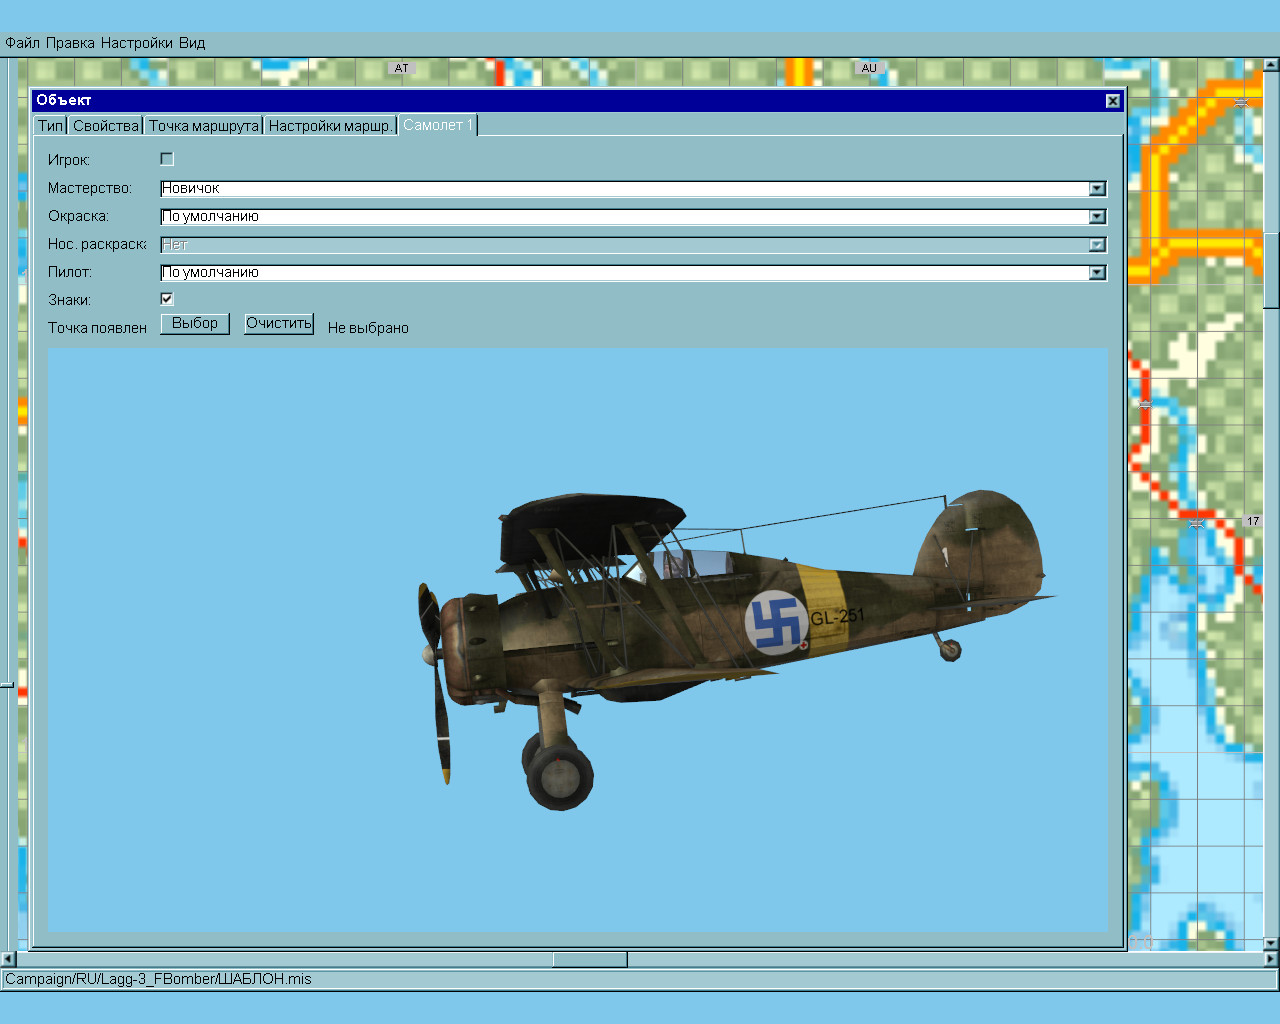Image resolution: width=1280 pixels, height=1024 pixels.
Task: Open the Вид menu
Action: [192, 43]
